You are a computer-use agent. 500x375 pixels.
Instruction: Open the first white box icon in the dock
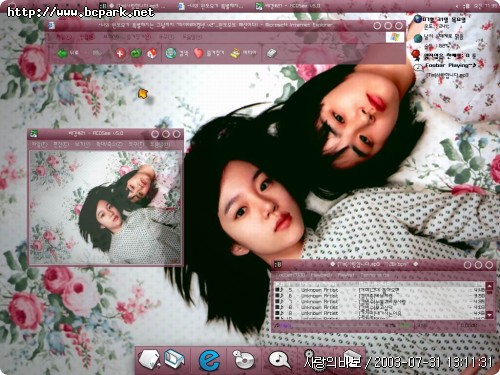tap(149, 360)
